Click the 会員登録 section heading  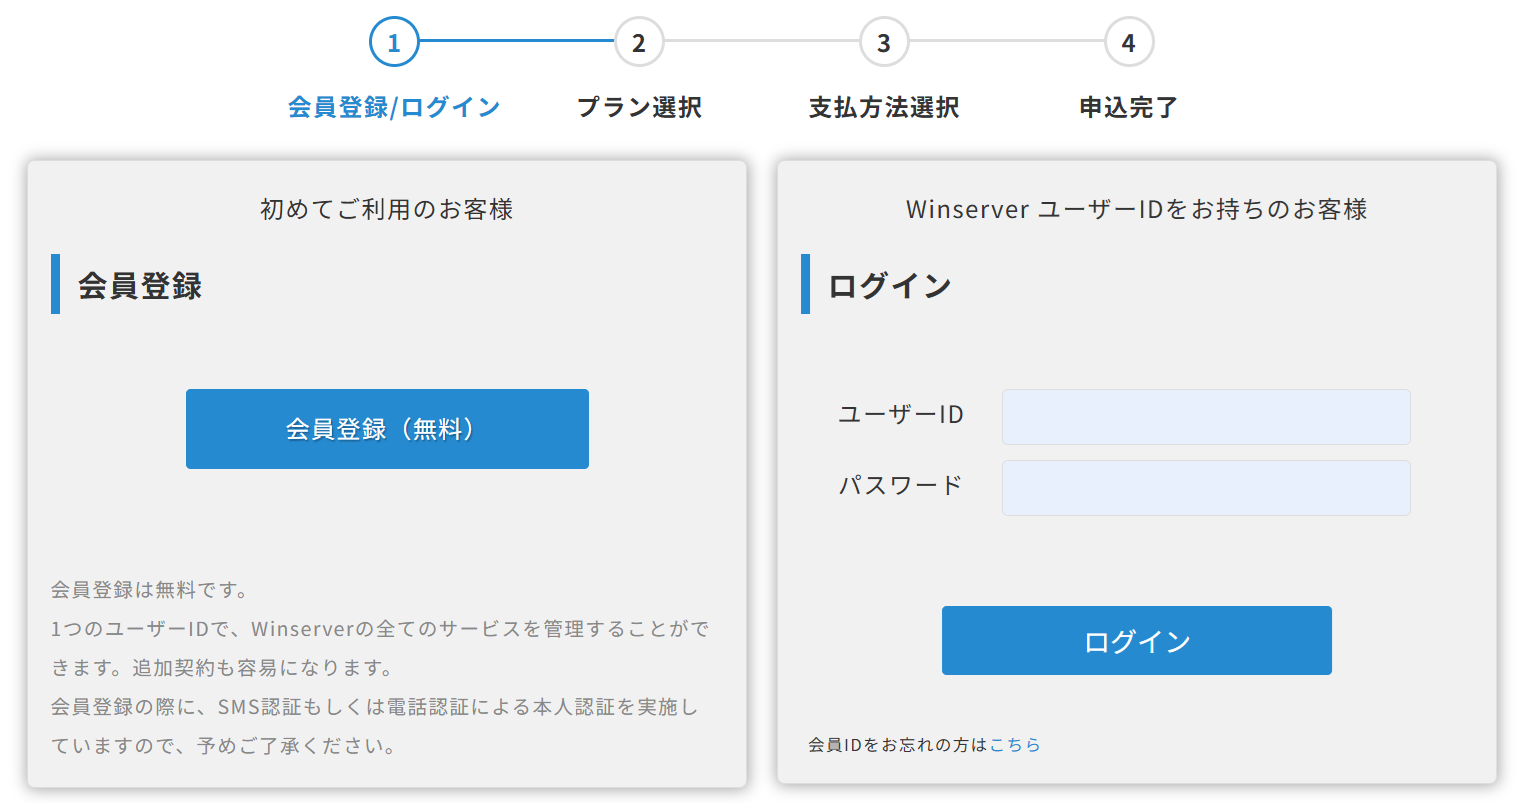[x=140, y=286]
